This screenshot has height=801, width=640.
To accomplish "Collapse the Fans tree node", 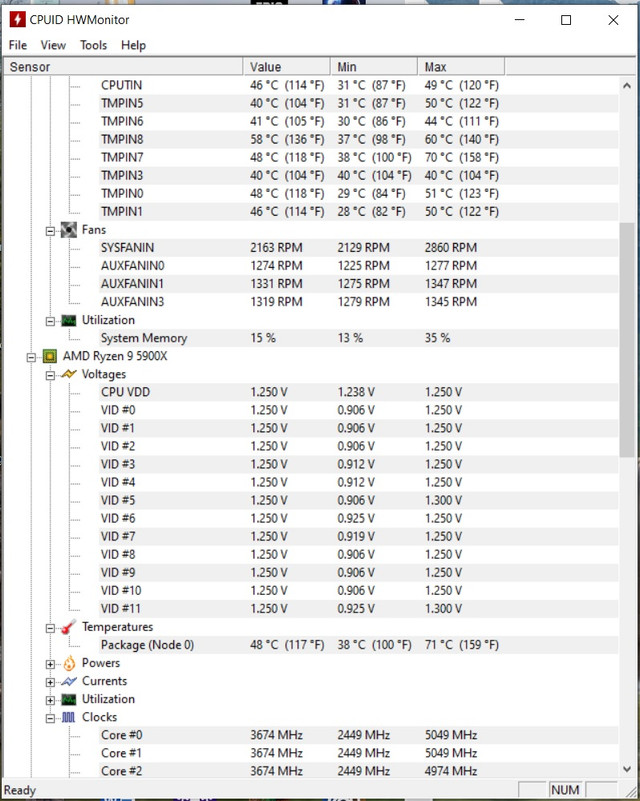I will [50, 230].
